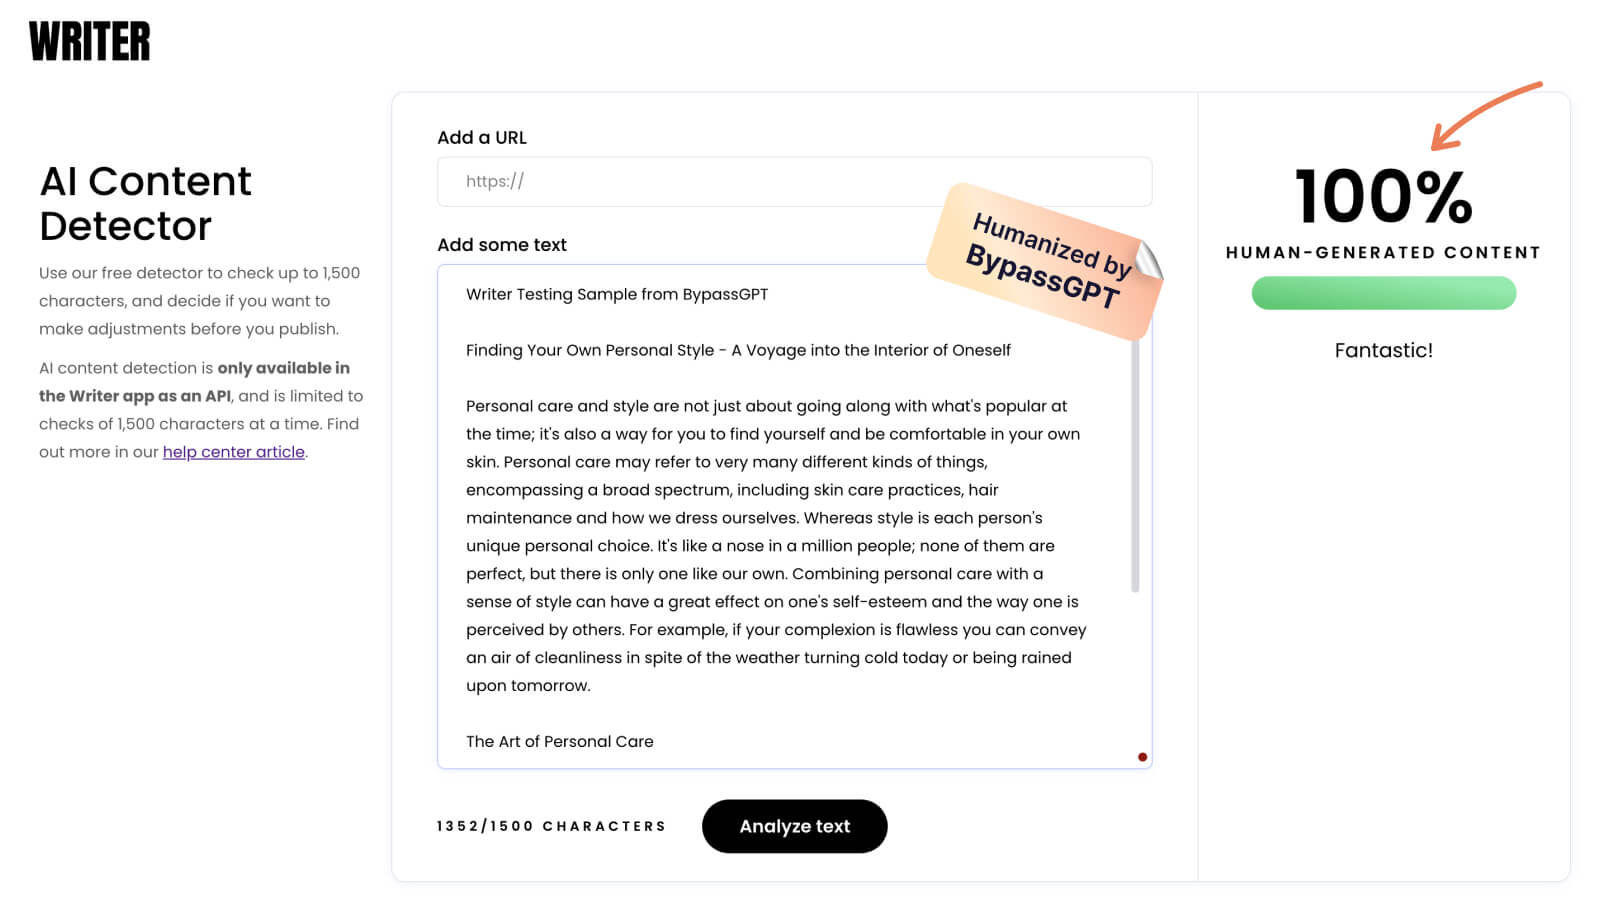Click the 'Writer Testing Sample from BypassGPT' line
The height and width of the screenshot is (908, 1600).
[617, 294]
